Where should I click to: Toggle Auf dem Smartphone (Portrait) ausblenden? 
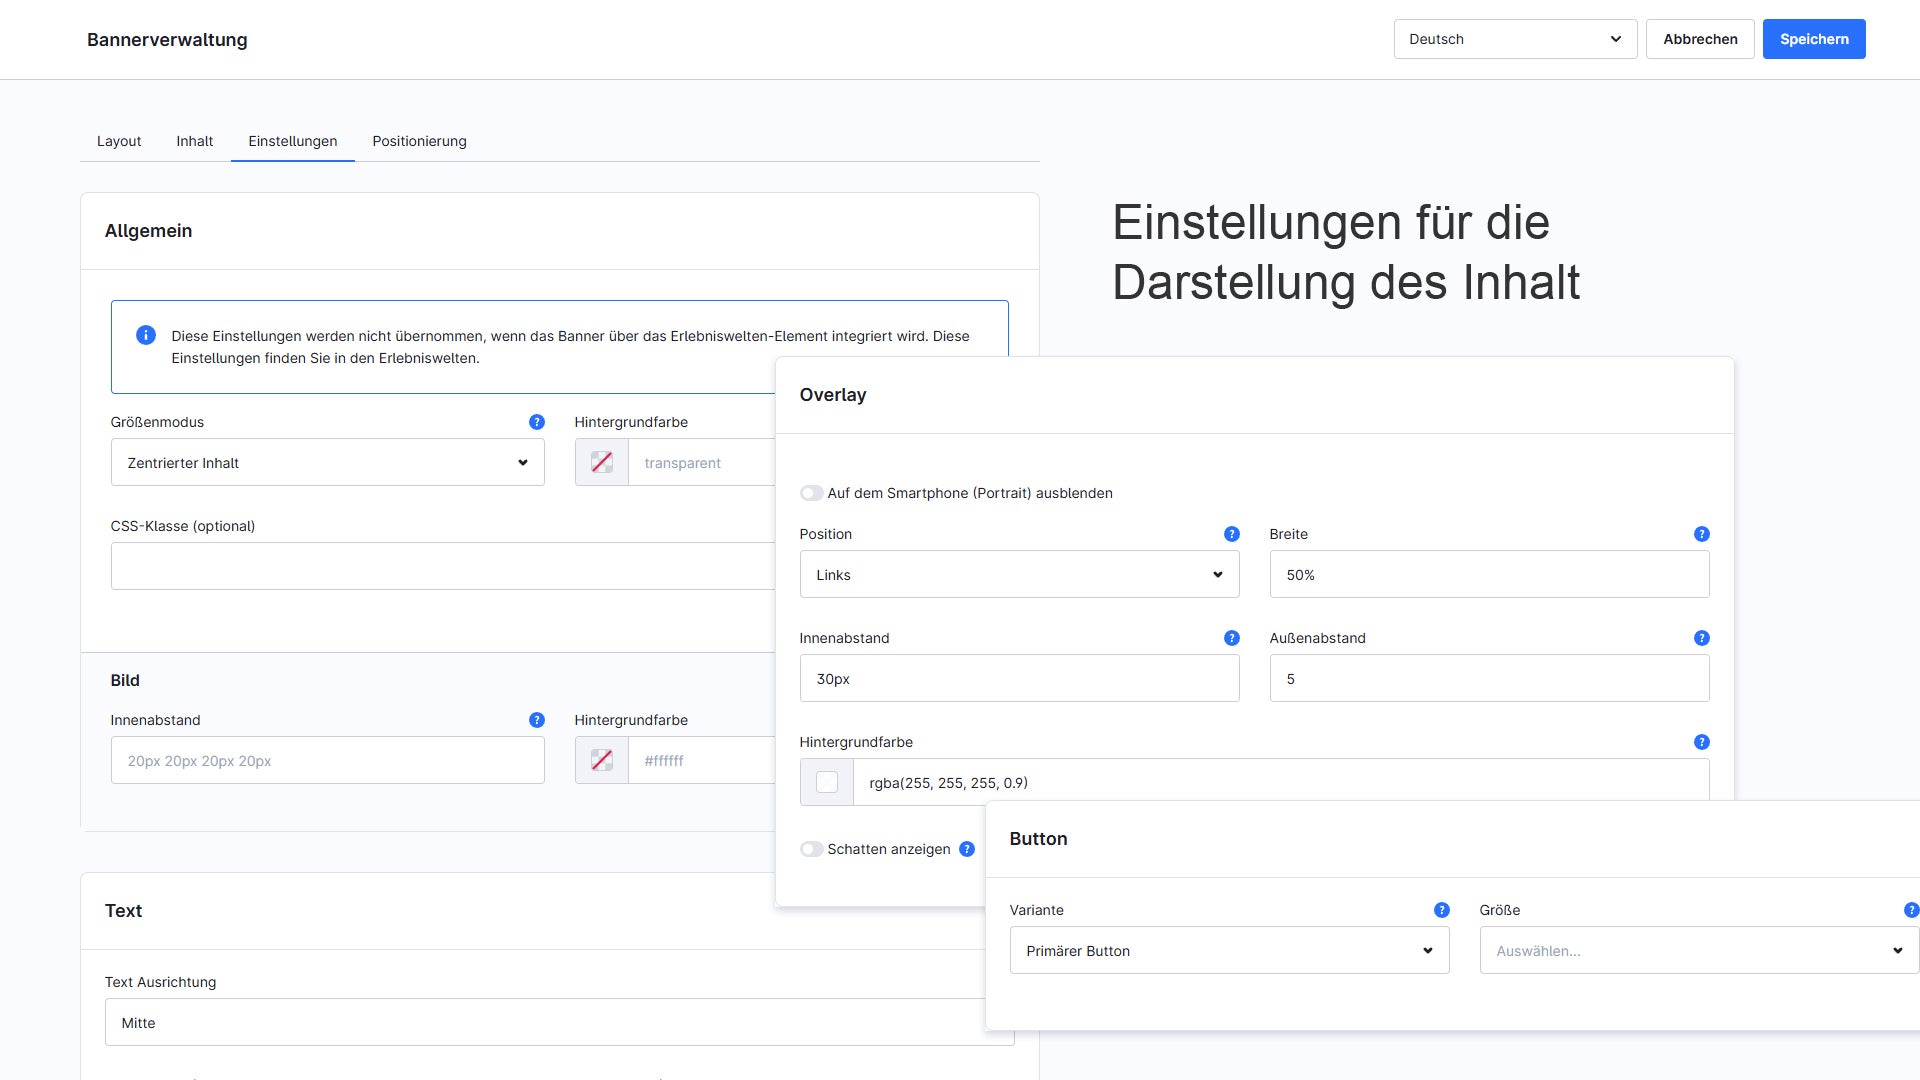click(812, 493)
